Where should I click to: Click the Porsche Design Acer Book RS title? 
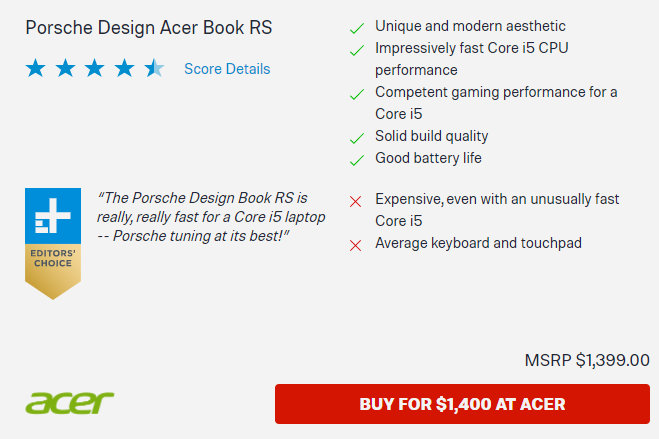pyautogui.click(x=148, y=26)
